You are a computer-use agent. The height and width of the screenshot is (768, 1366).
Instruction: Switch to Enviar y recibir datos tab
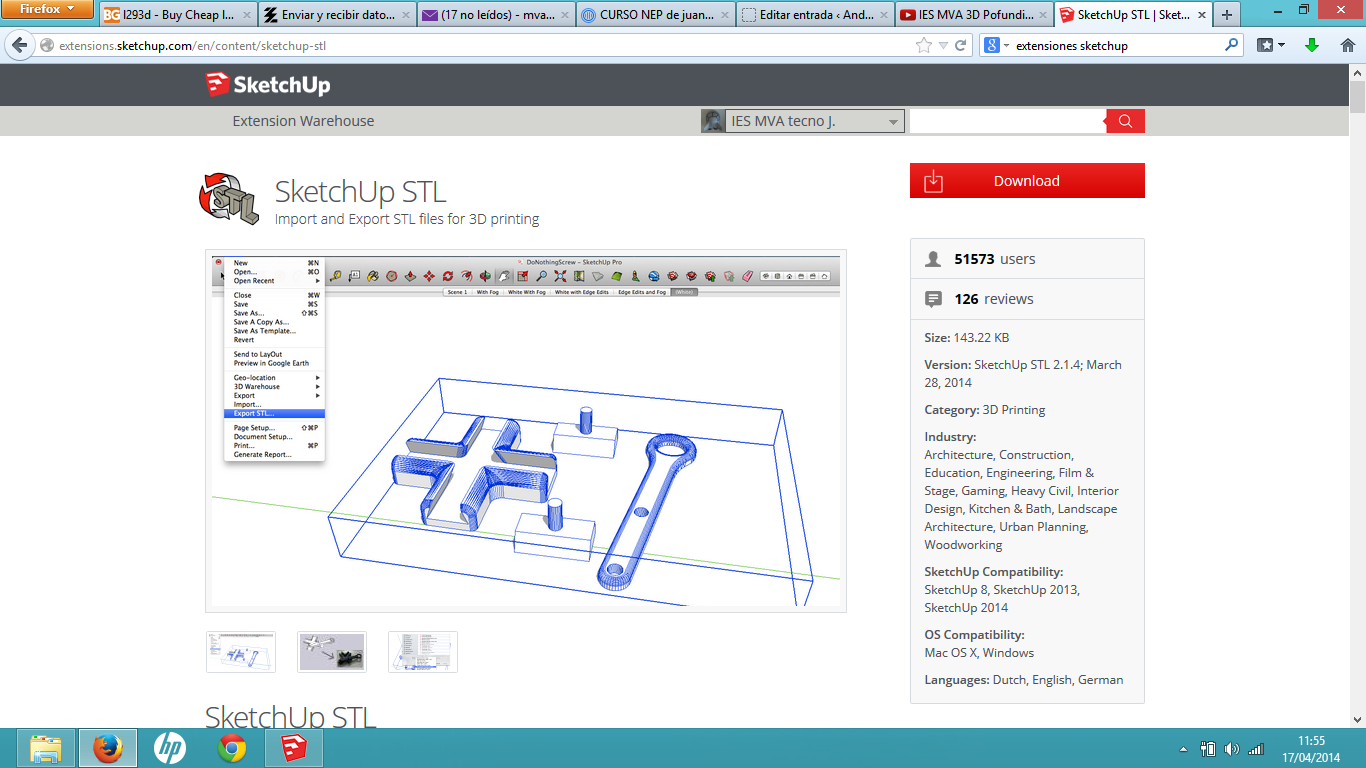(336, 15)
